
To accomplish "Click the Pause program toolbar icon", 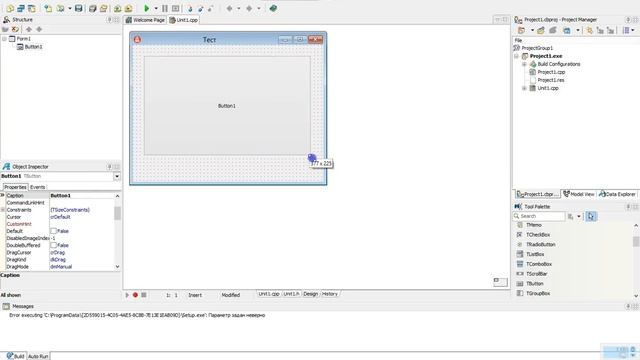I will 165,8.
